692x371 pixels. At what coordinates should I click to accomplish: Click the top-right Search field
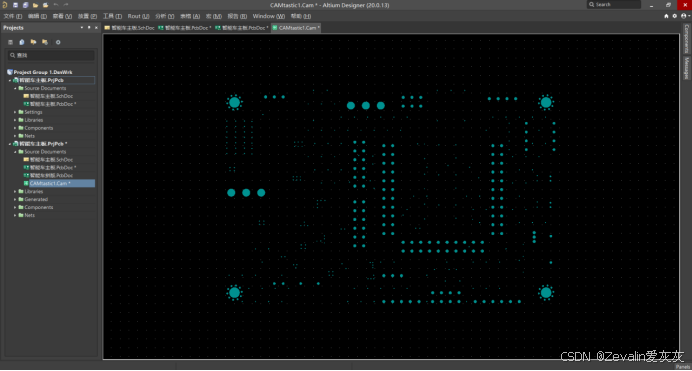[x=613, y=4]
